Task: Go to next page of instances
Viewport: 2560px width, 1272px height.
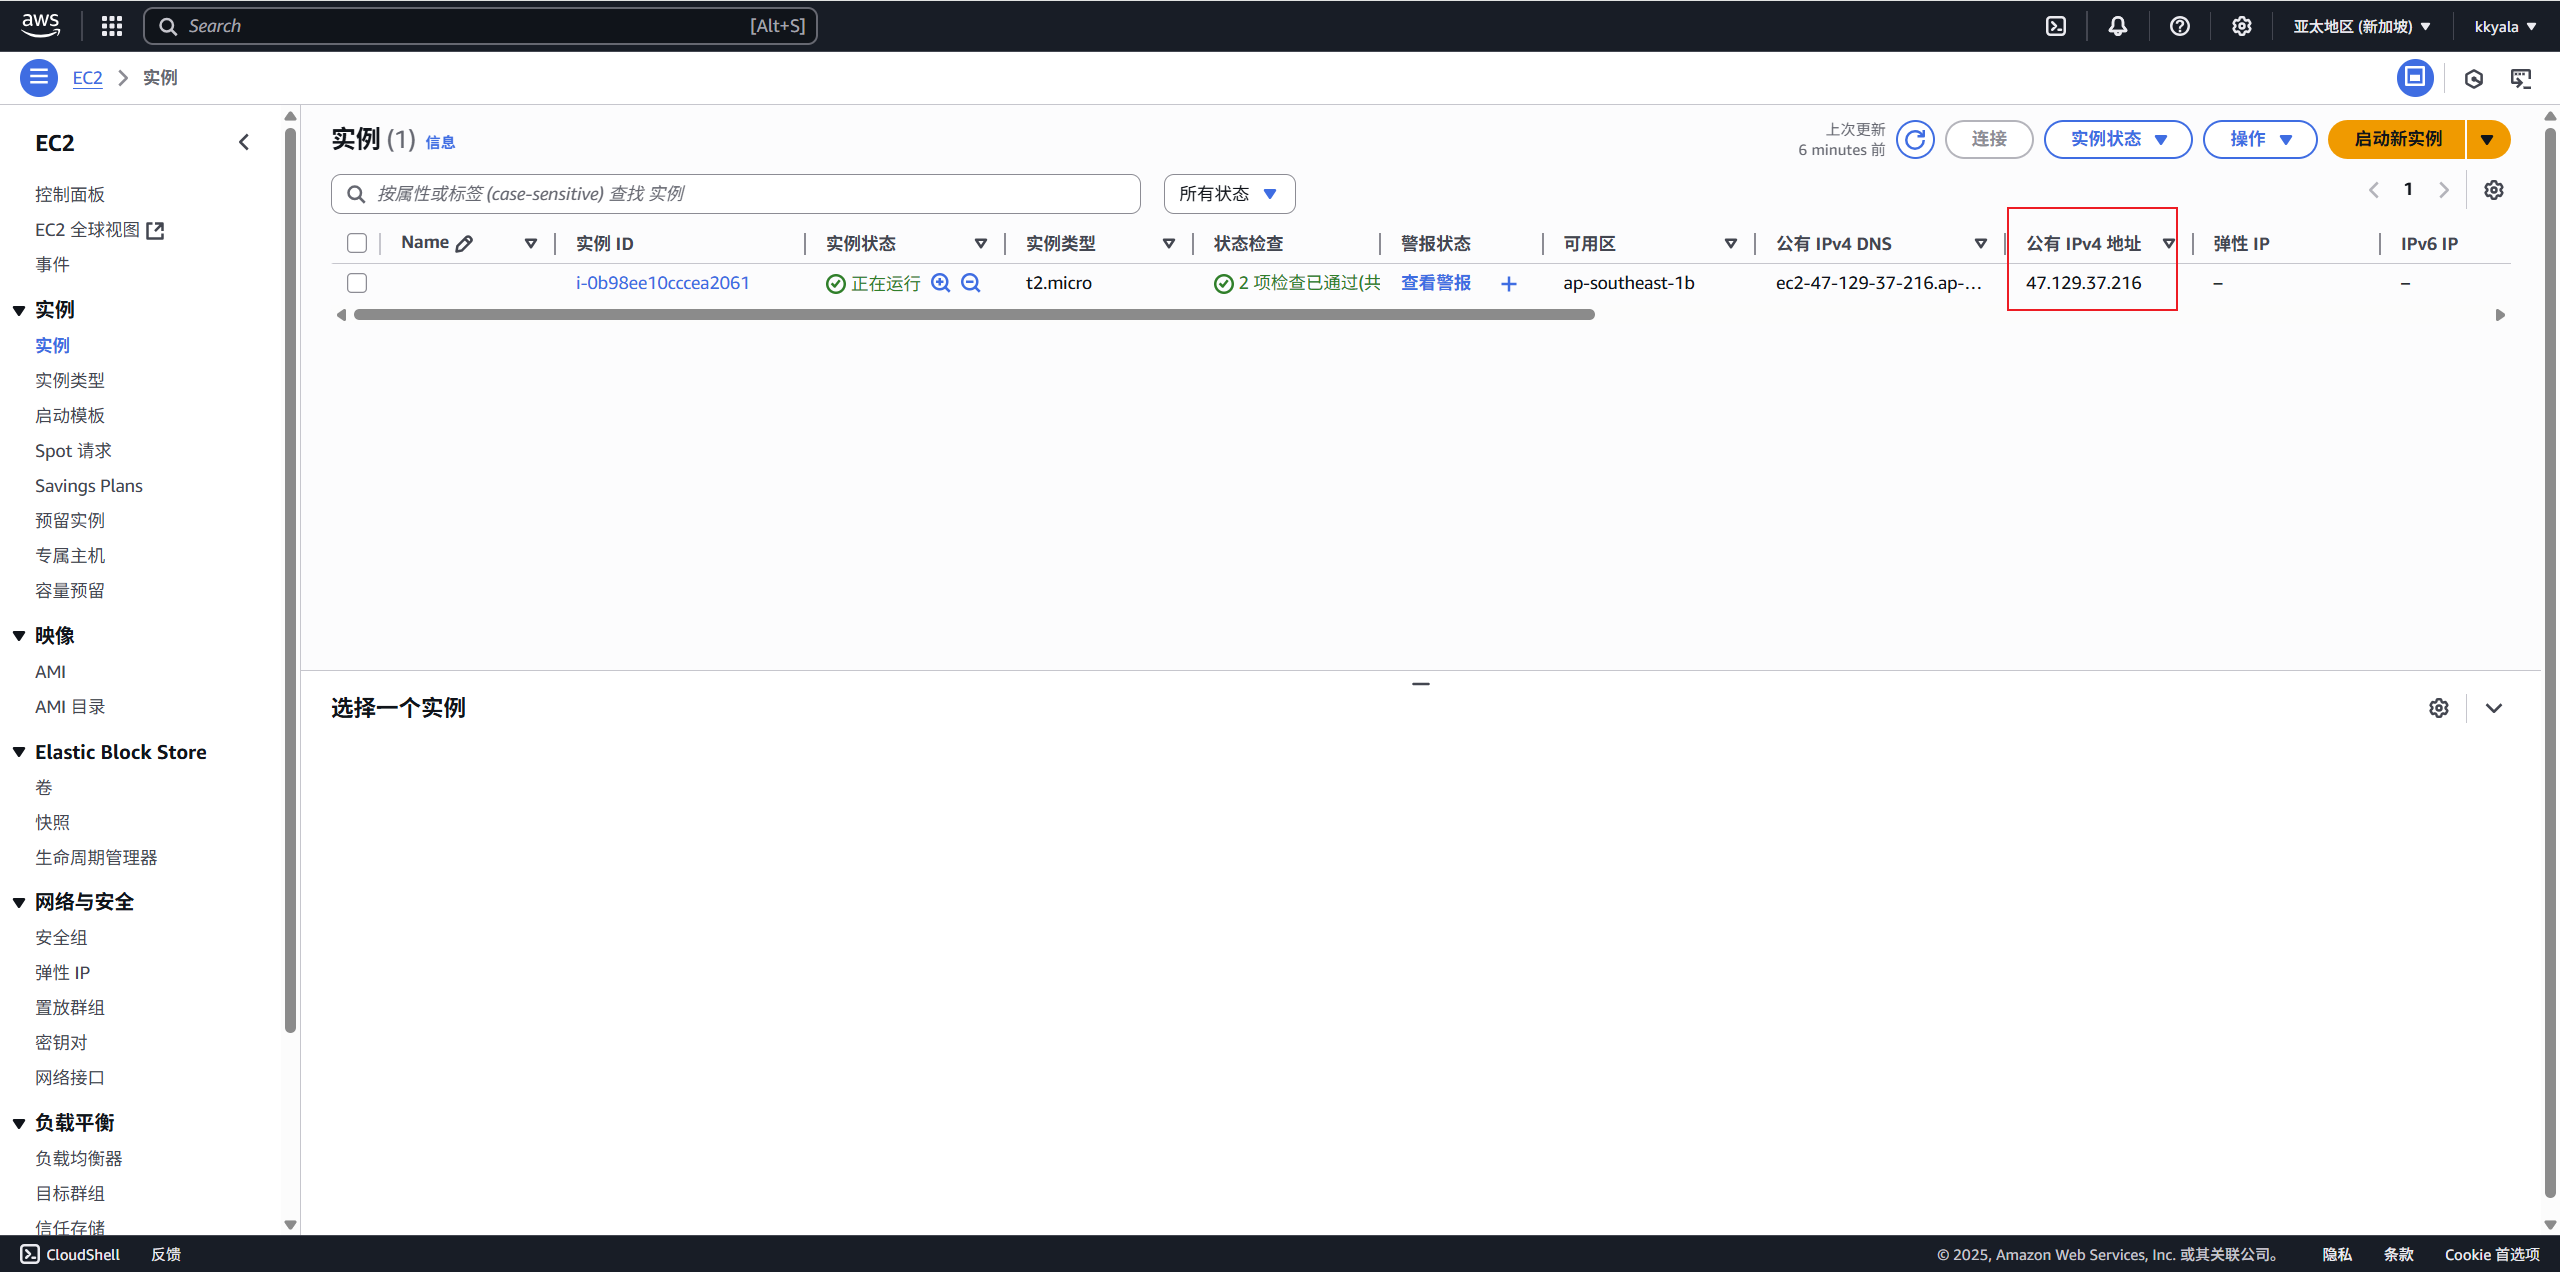Action: [2444, 190]
